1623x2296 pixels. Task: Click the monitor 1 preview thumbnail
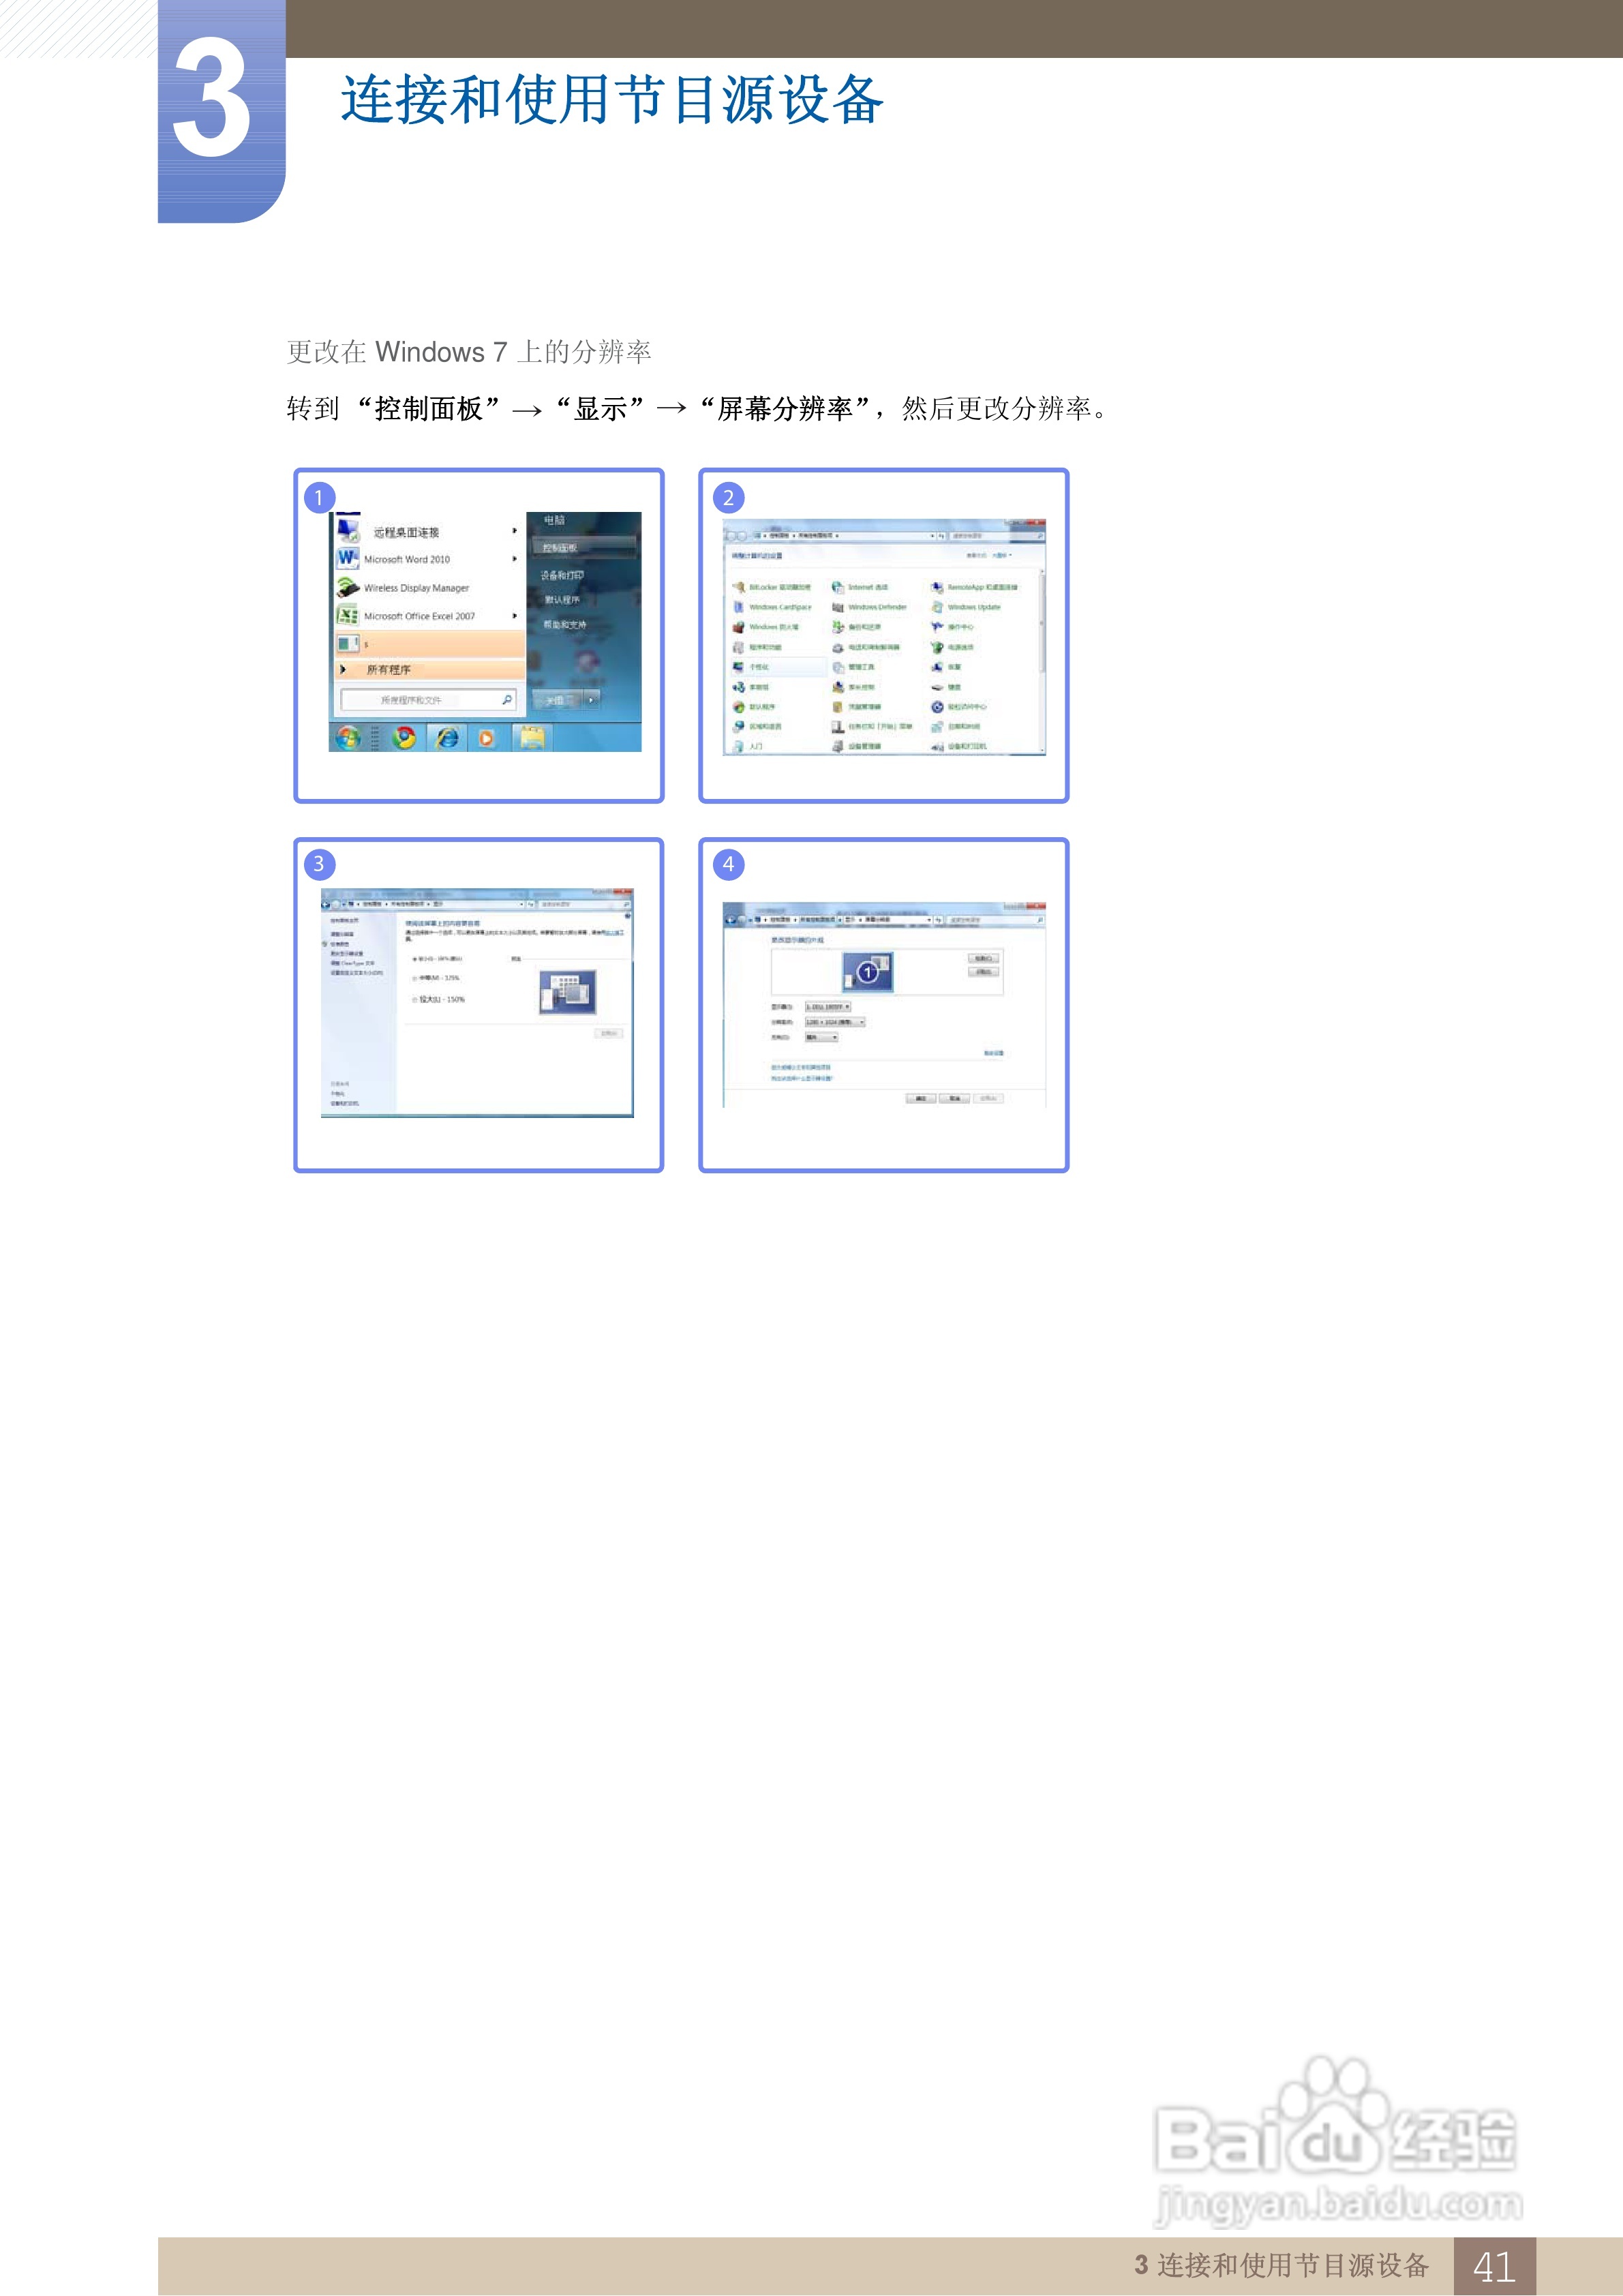(867, 972)
